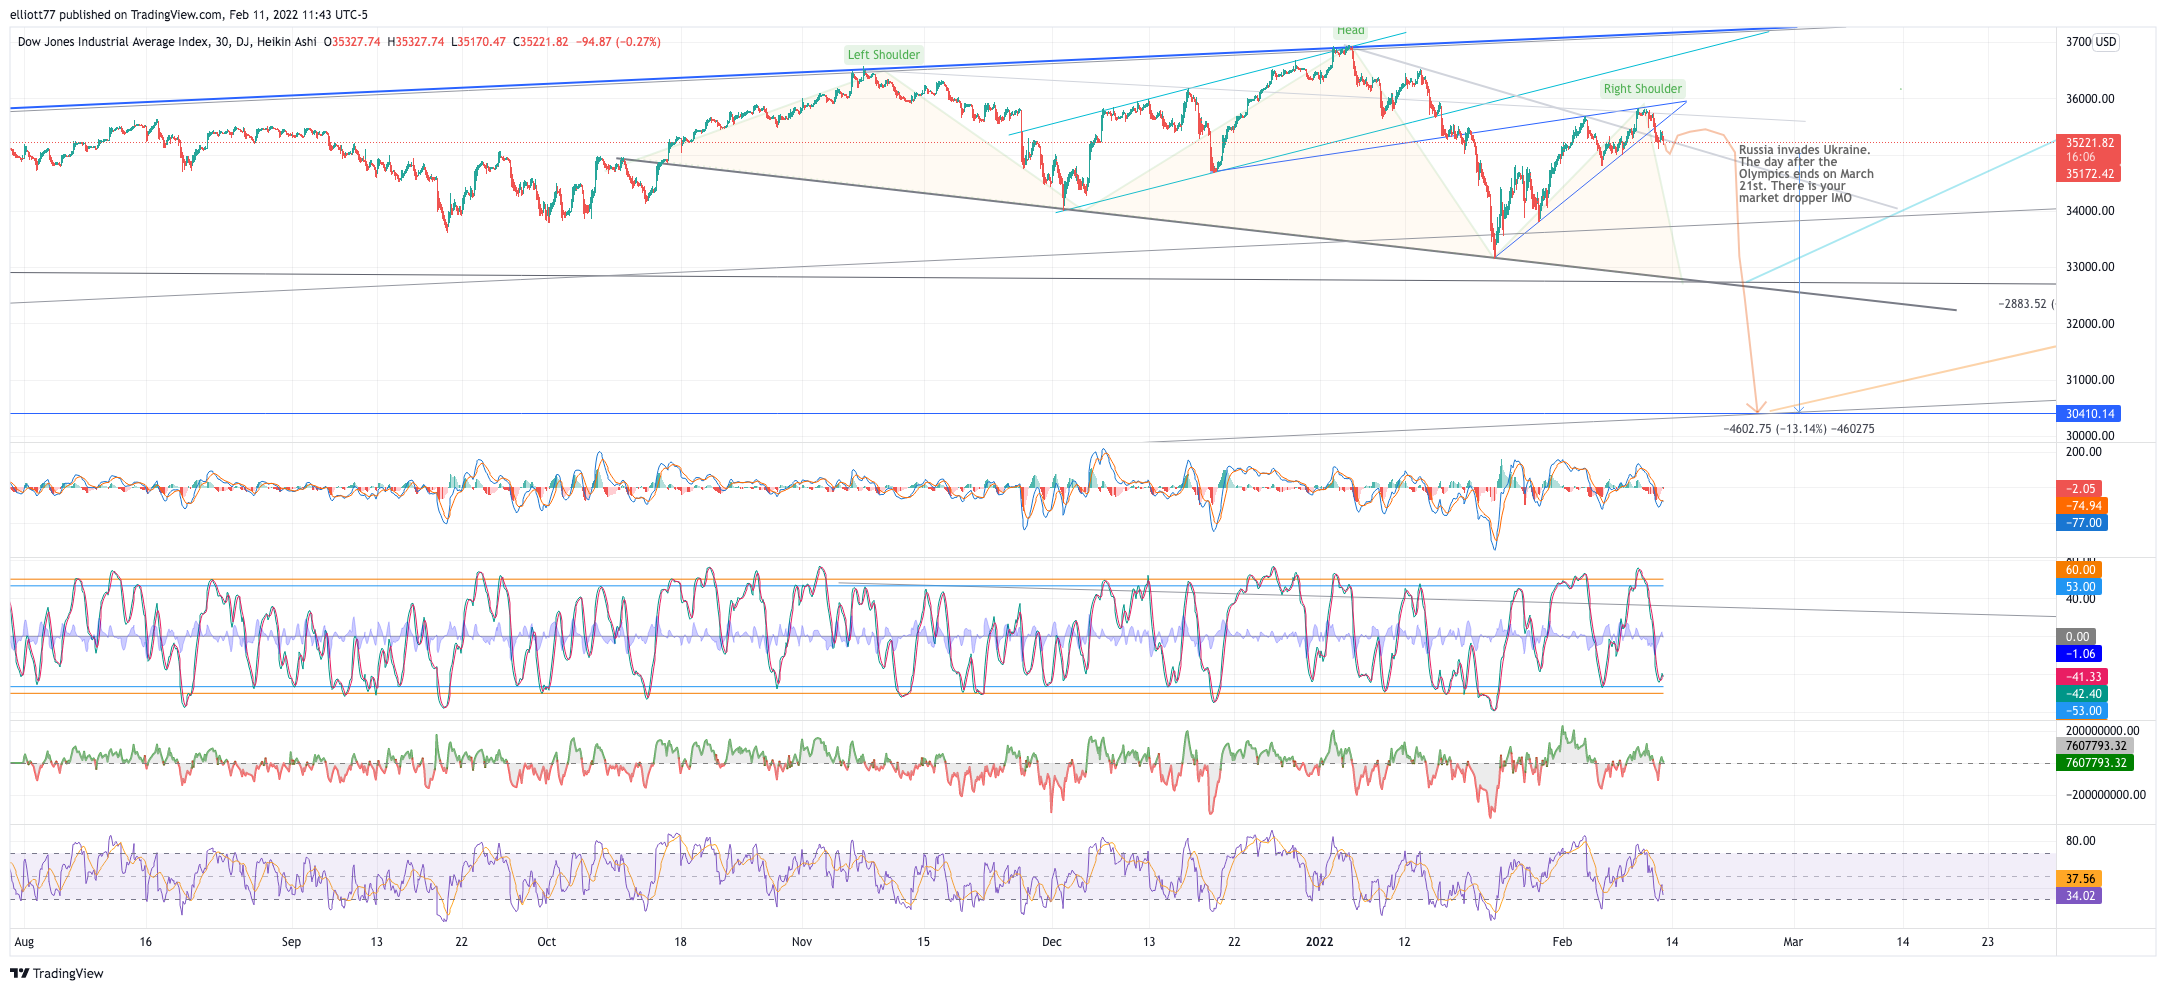Click the green −42.40 oscillator tag

tap(2082, 694)
